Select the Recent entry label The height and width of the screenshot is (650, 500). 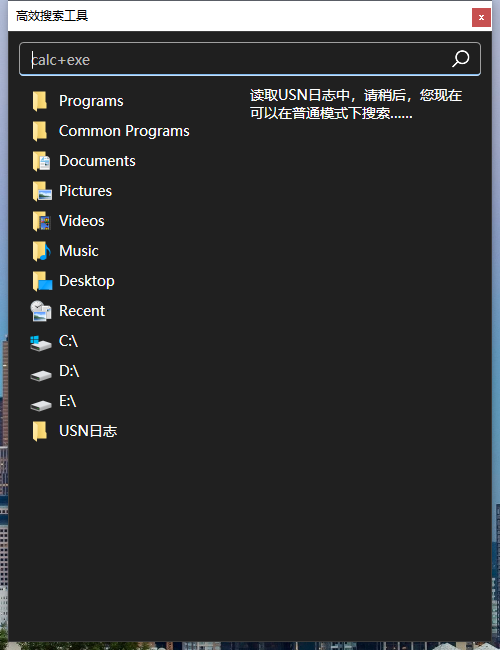pyautogui.click(x=82, y=311)
